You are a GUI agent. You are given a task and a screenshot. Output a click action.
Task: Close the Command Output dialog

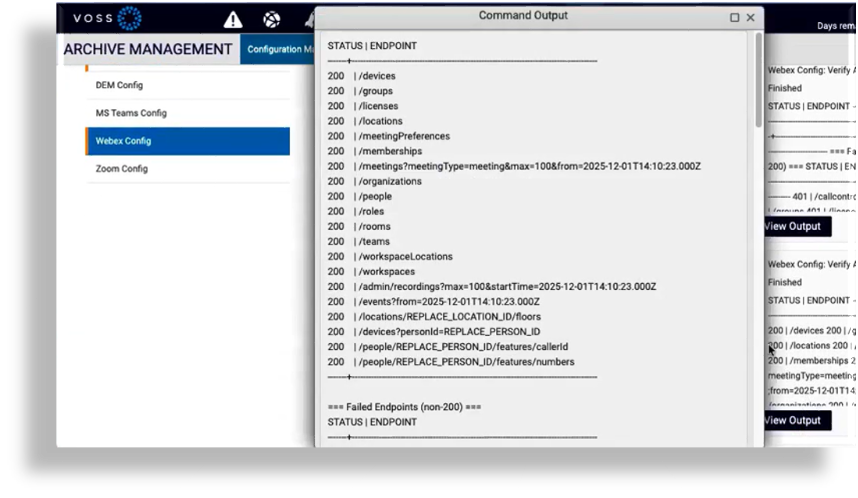pyautogui.click(x=751, y=18)
